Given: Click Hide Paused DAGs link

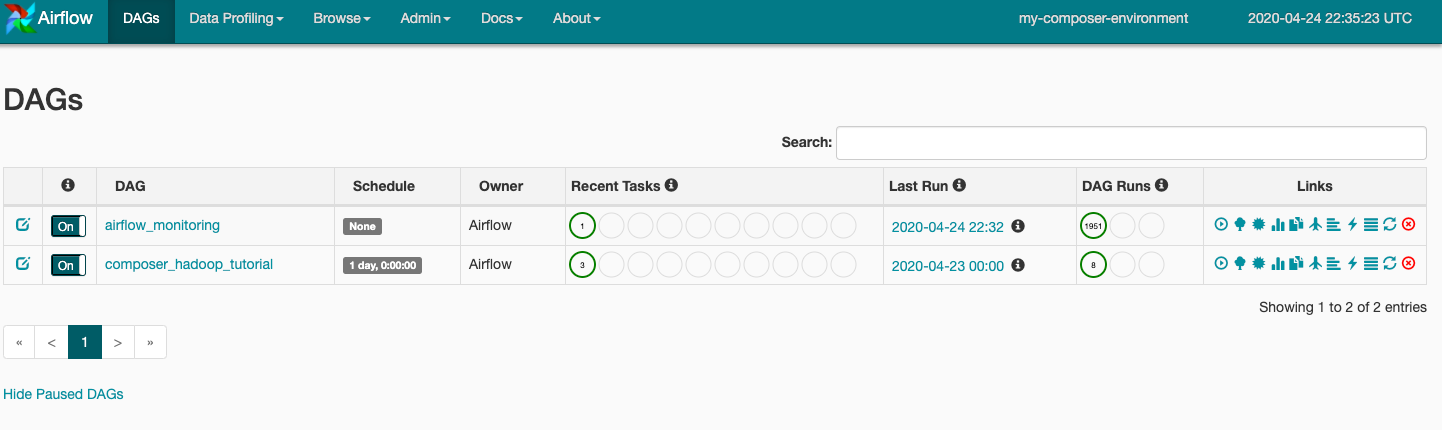Looking at the screenshot, I should (63, 394).
